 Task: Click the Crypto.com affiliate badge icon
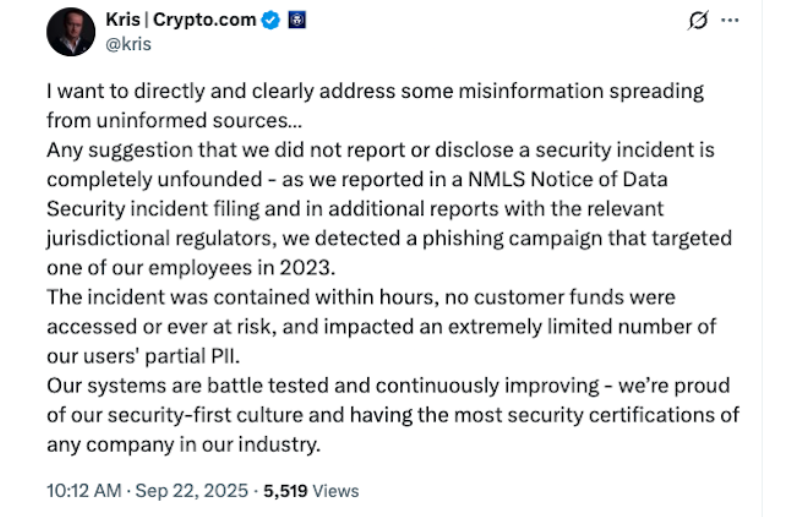click(x=295, y=20)
